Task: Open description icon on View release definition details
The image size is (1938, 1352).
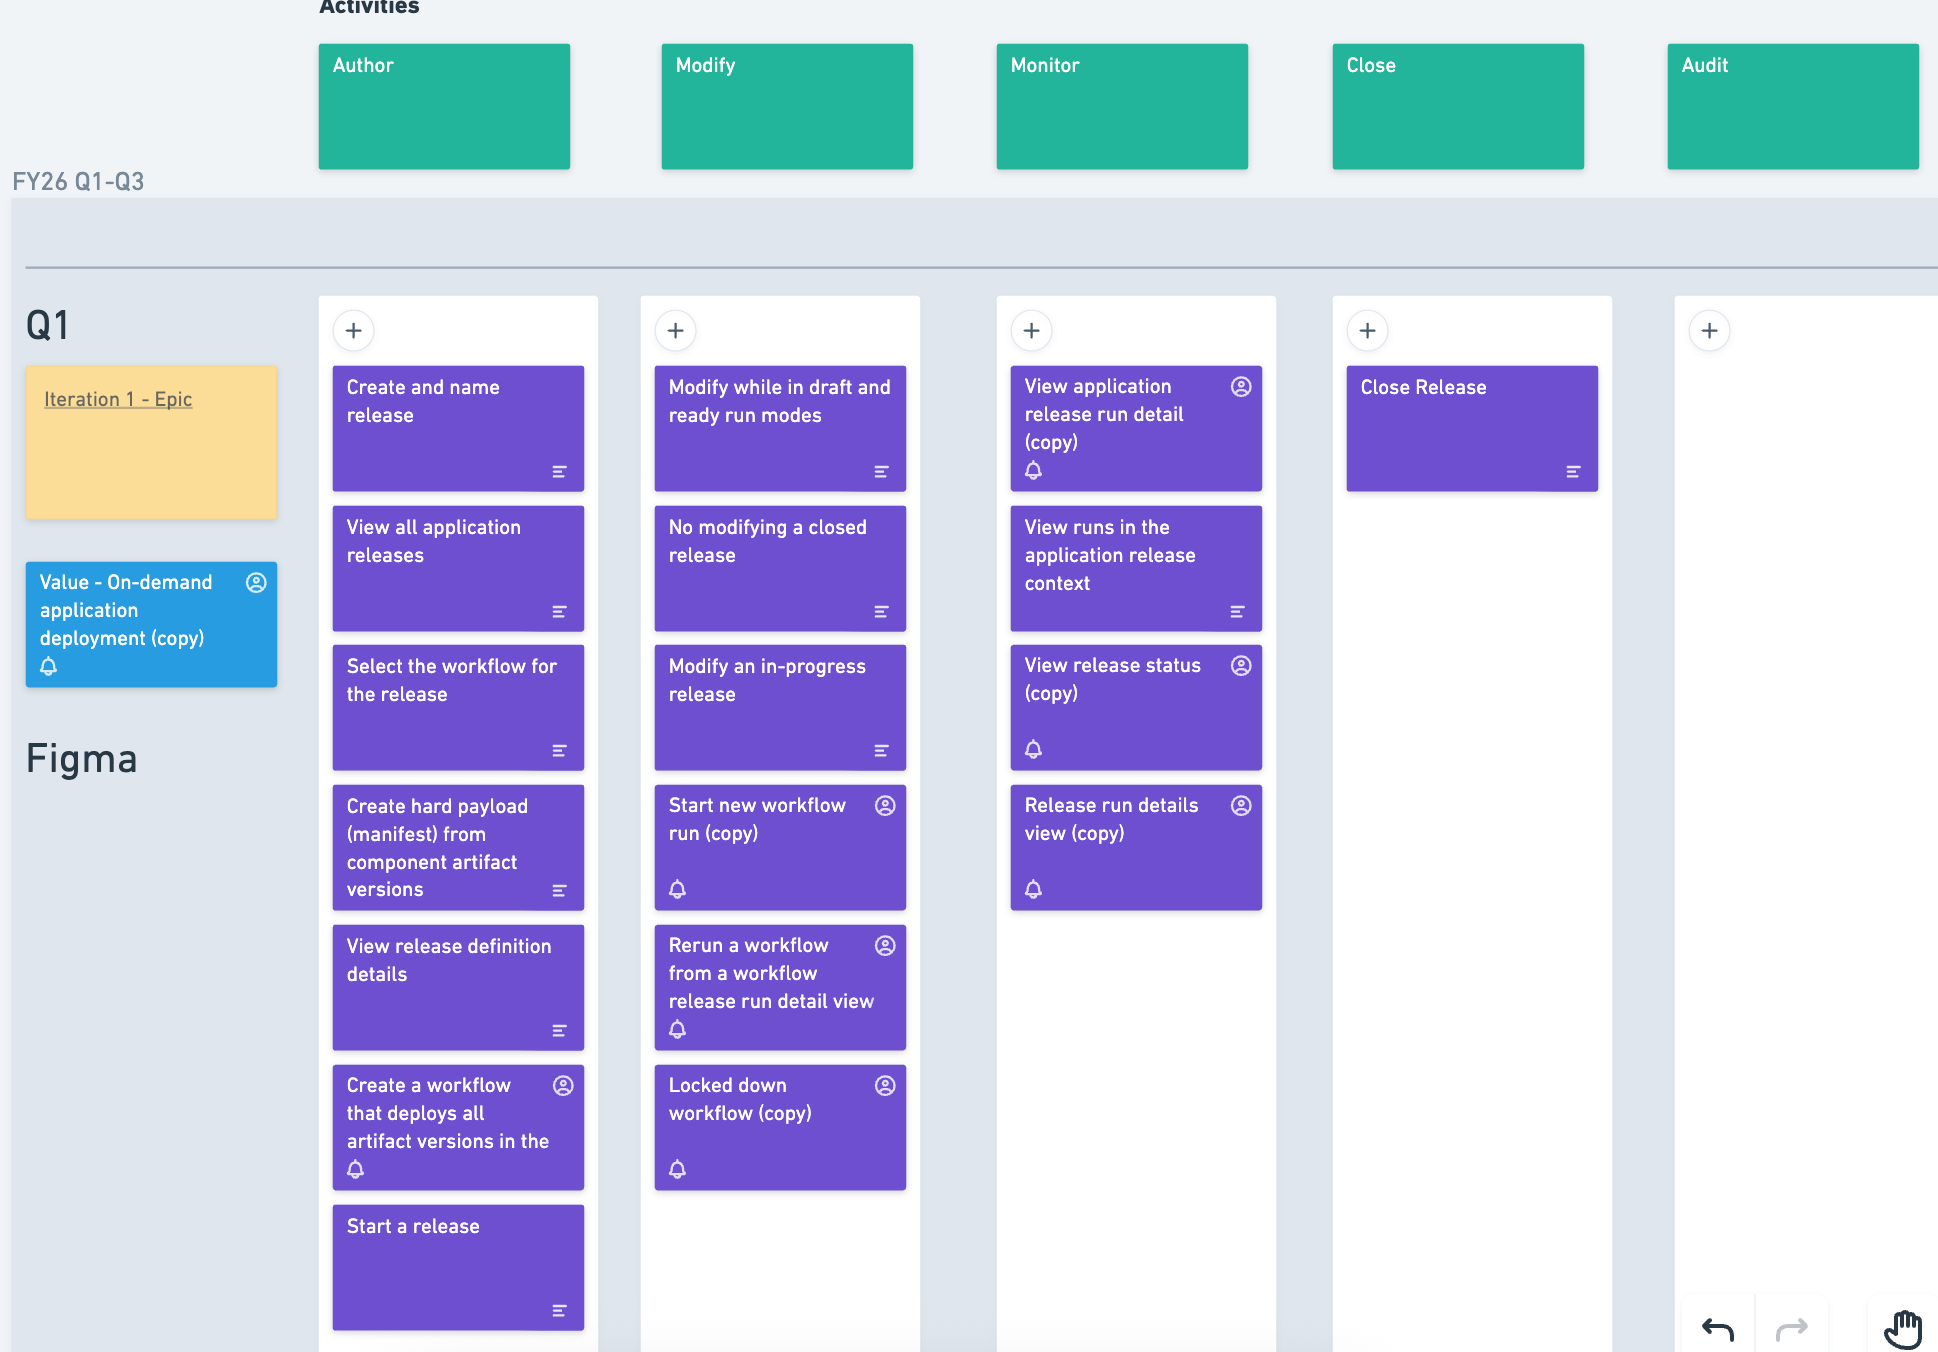Action: click(560, 1031)
